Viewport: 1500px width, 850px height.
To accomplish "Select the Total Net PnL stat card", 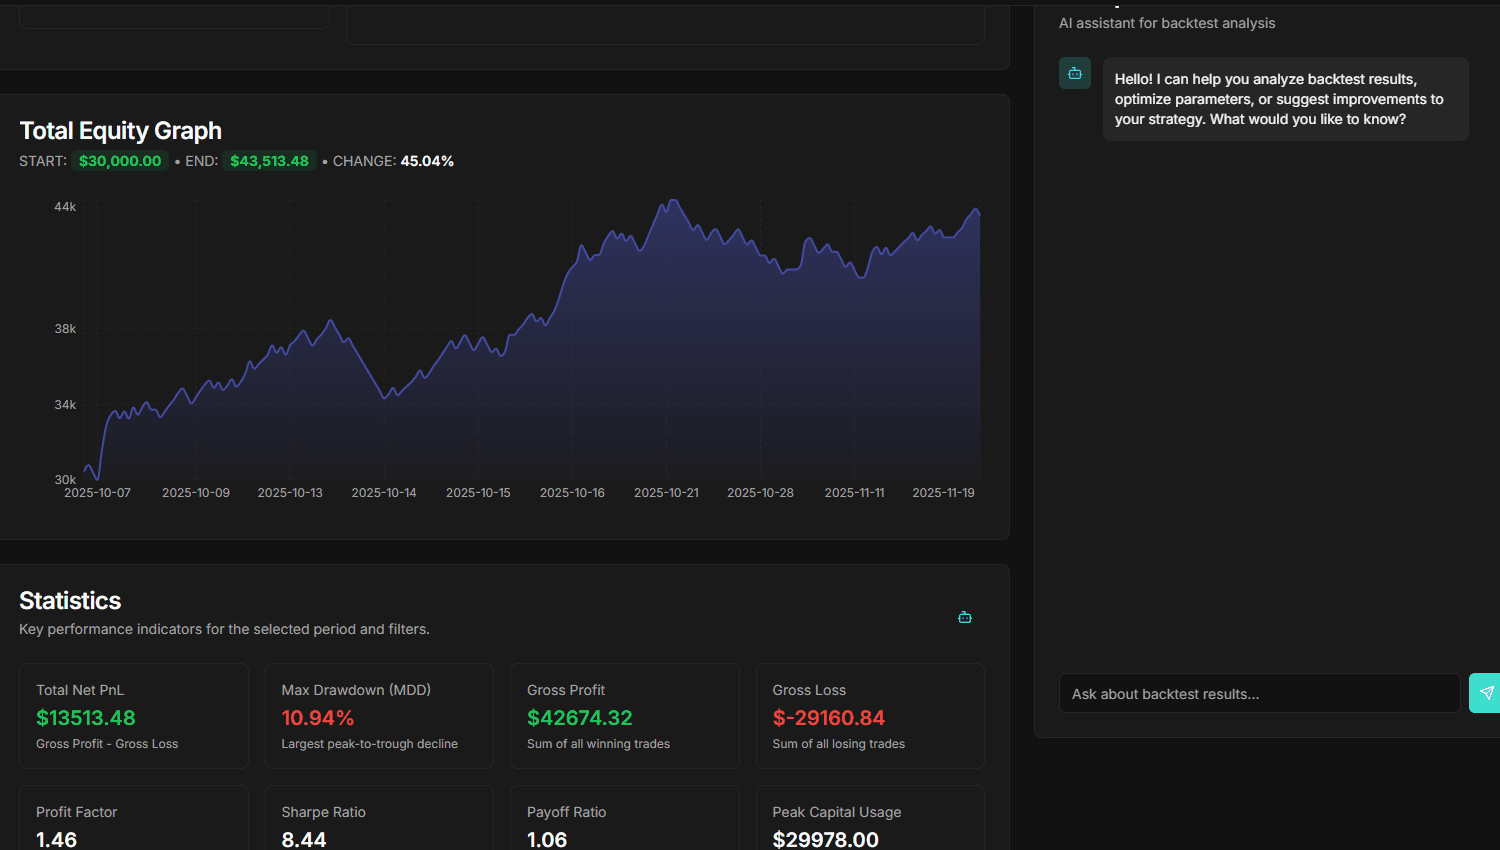I will pos(133,715).
